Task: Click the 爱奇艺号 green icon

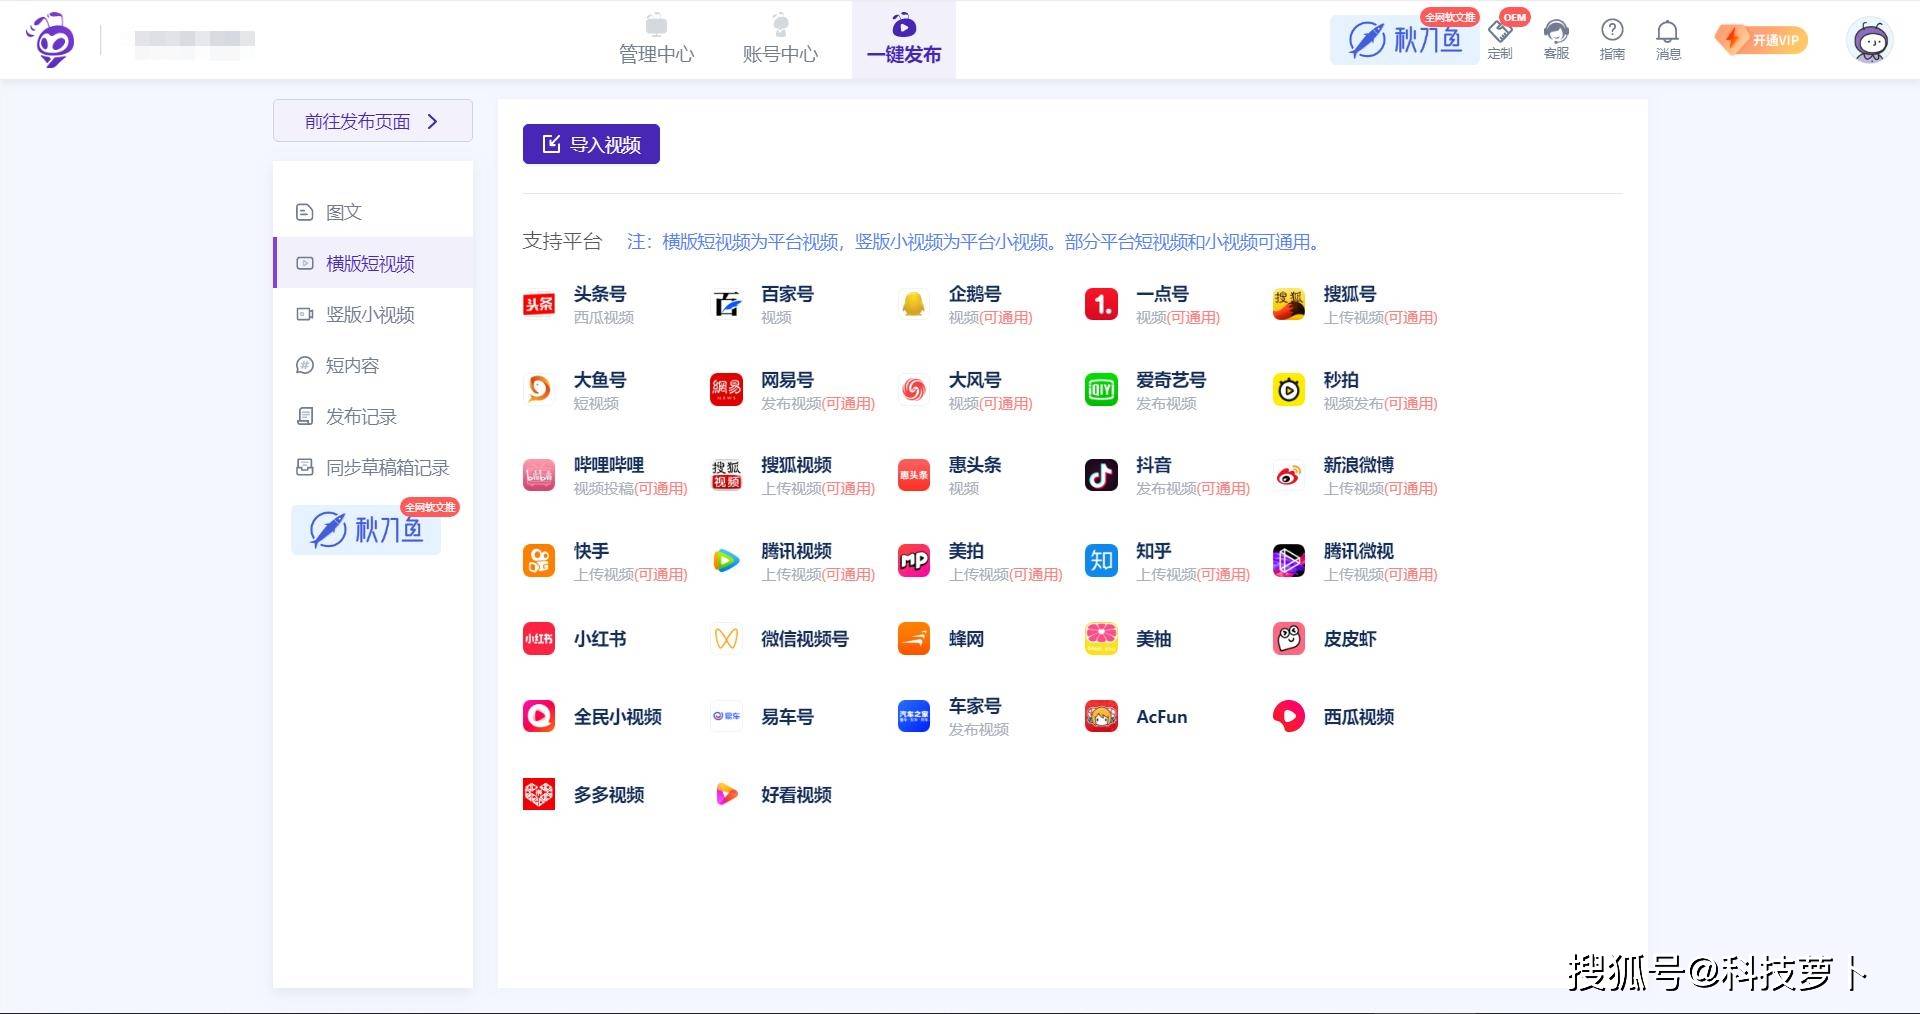Action: tap(1101, 390)
